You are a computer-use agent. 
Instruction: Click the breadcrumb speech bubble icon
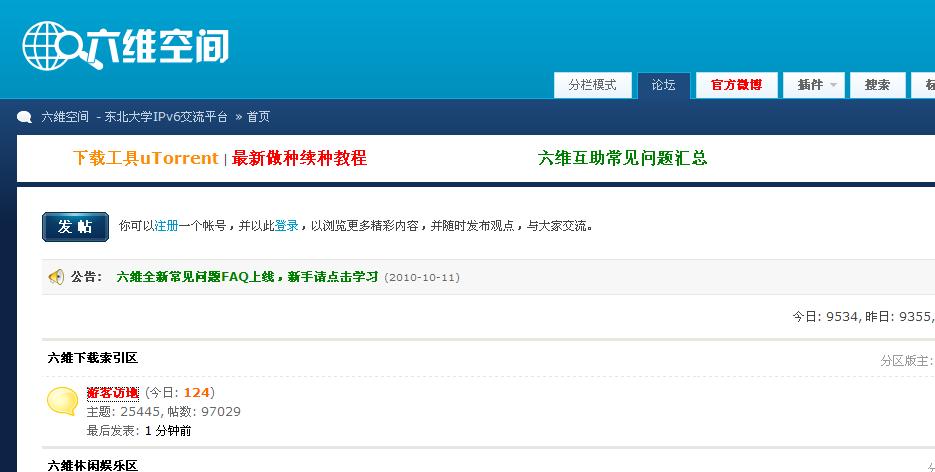point(24,117)
